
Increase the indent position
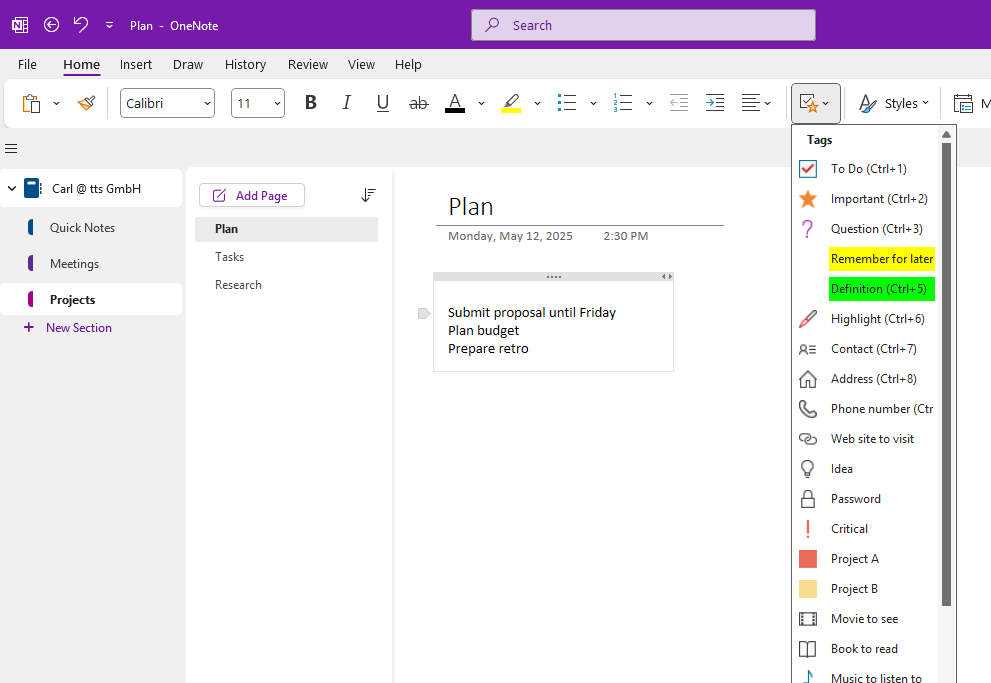[715, 102]
